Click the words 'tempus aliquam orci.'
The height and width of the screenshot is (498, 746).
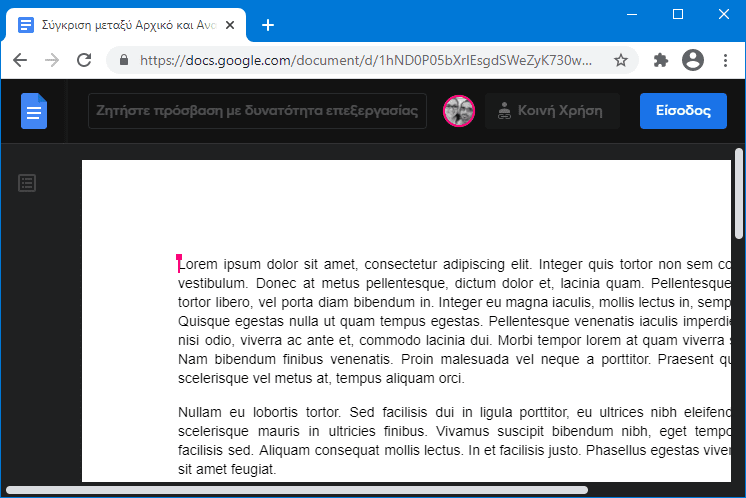pyautogui.click(x=400, y=379)
